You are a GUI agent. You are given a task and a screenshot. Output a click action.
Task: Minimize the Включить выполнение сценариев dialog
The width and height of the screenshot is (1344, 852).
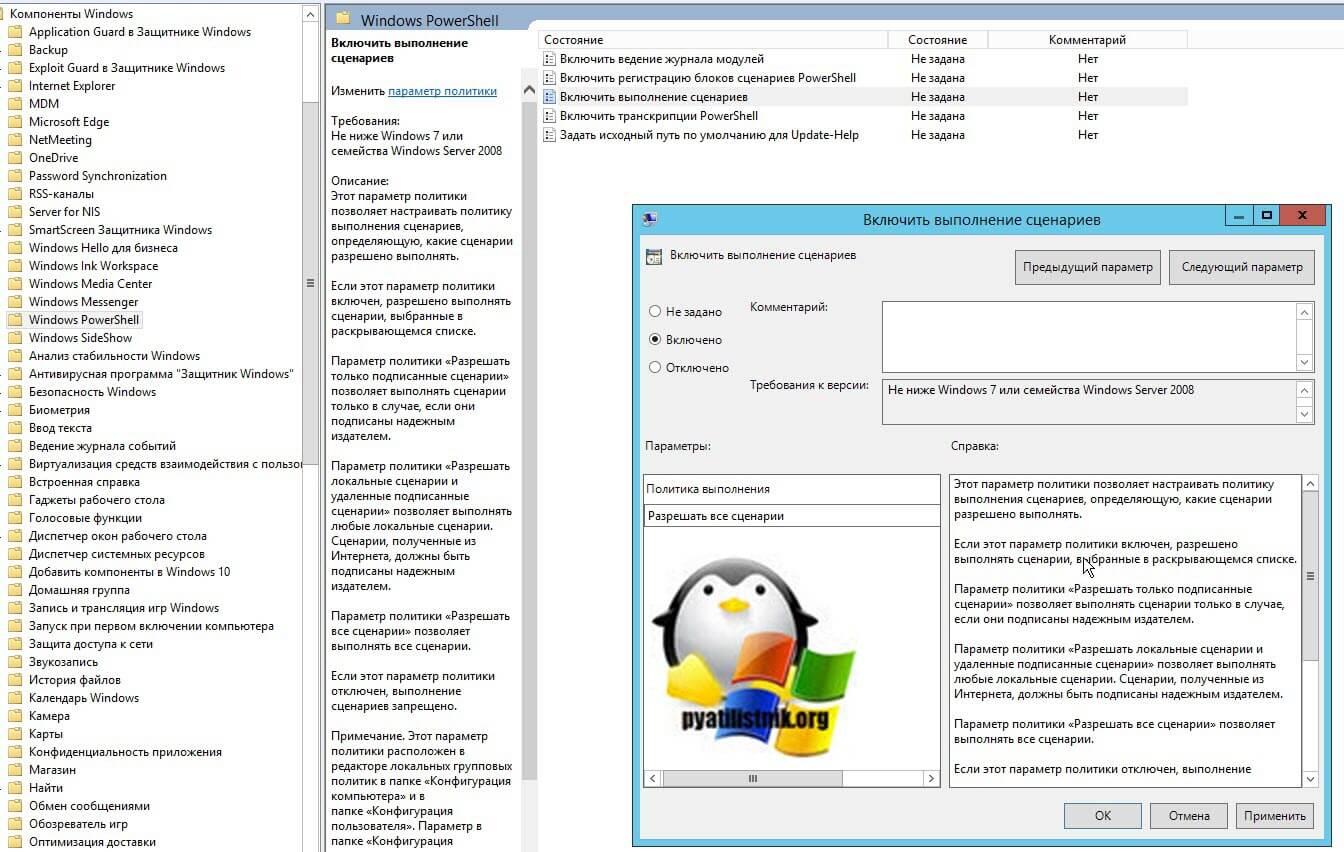(1239, 216)
